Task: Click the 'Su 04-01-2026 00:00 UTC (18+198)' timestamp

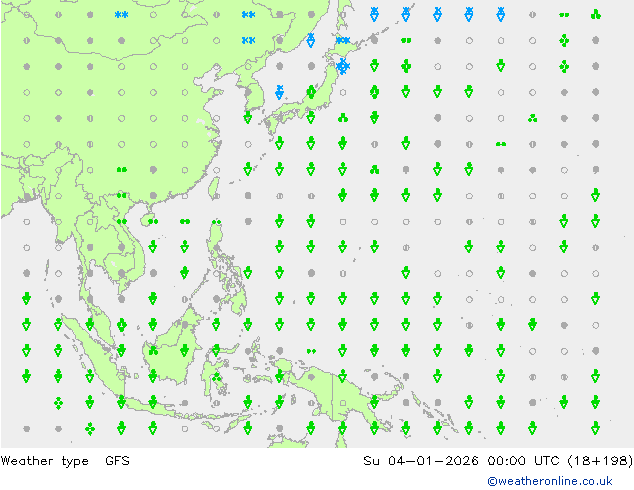Action: [x=498, y=461]
